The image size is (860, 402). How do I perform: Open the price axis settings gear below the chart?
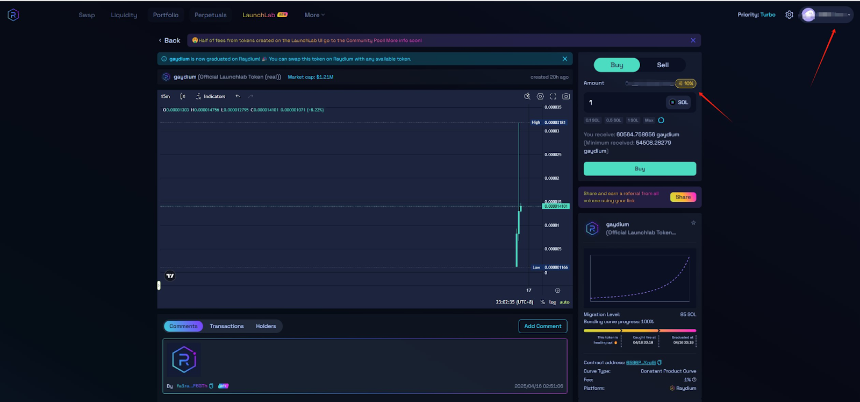pos(557,290)
